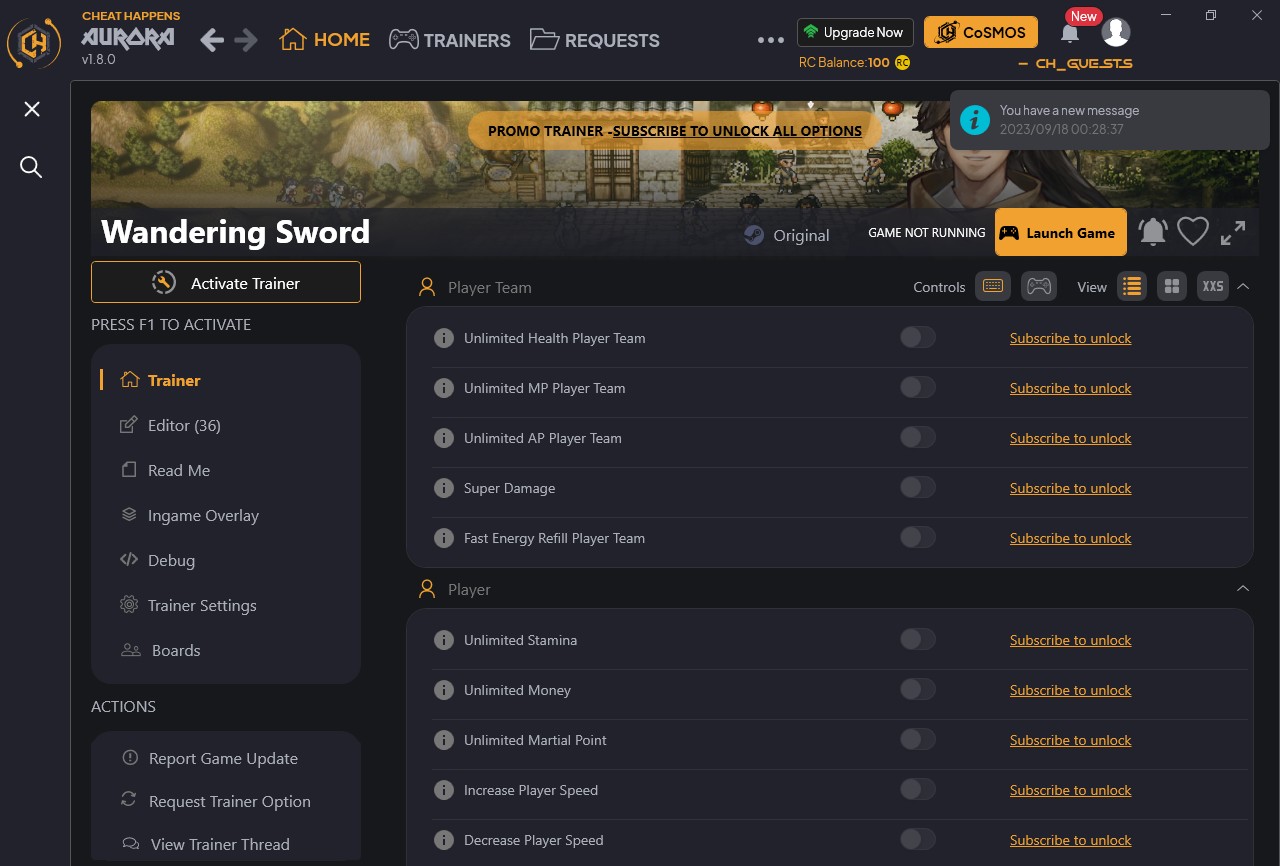Show info for Unlimited AP Player Team
This screenshot has height=866, width=1280.
tap(444, 438)
